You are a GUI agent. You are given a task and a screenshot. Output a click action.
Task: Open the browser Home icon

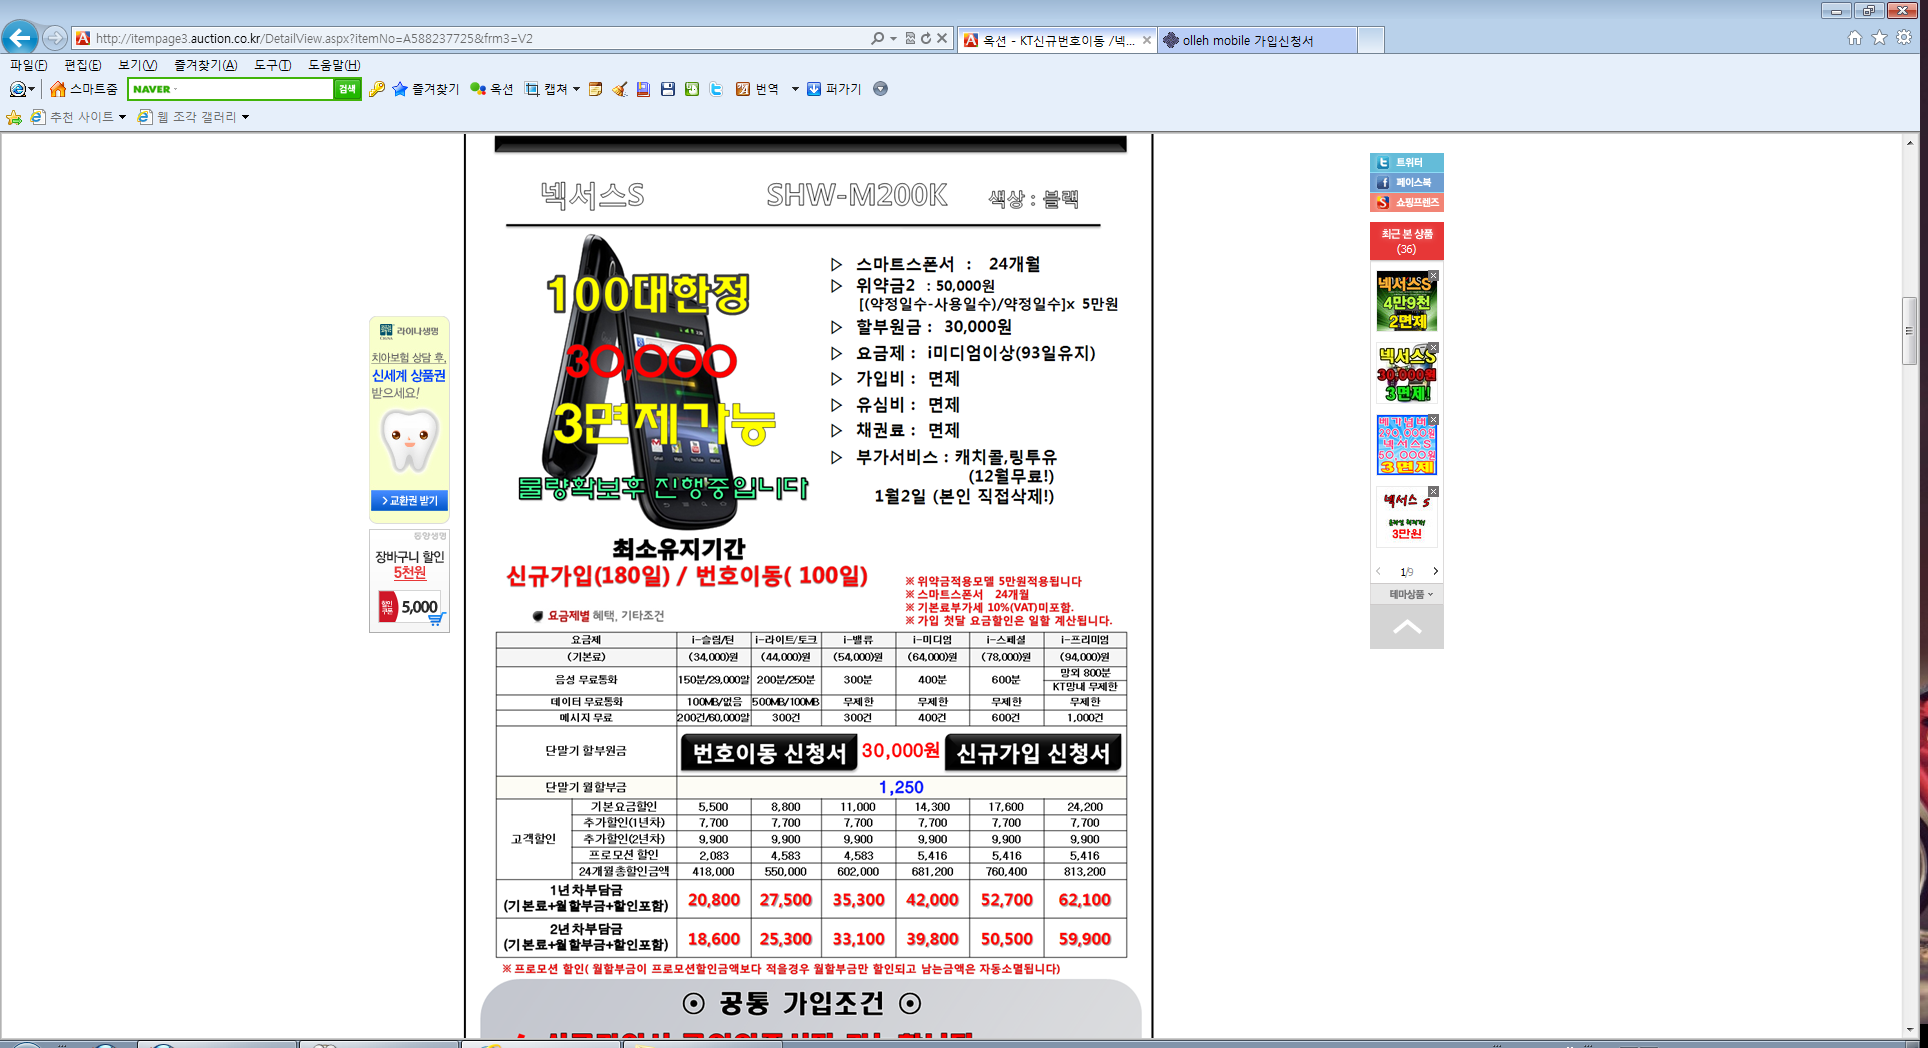click(1855, 38)
